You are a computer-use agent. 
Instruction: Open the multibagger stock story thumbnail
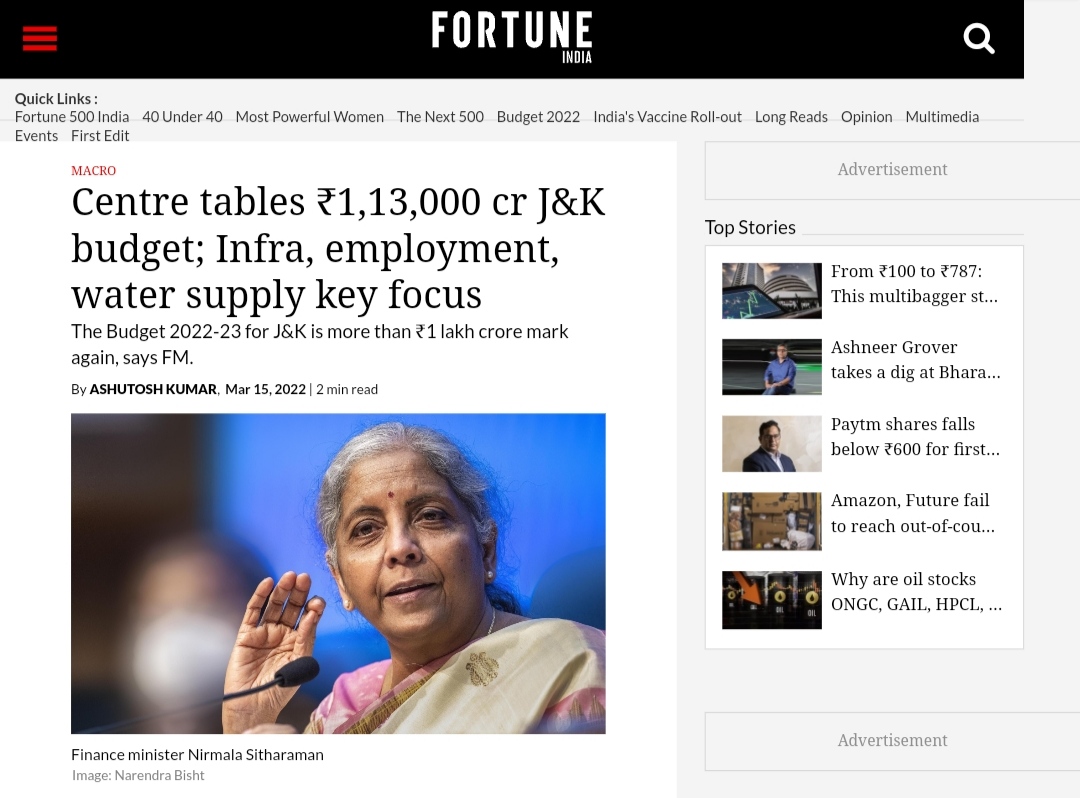coord(771,290)
